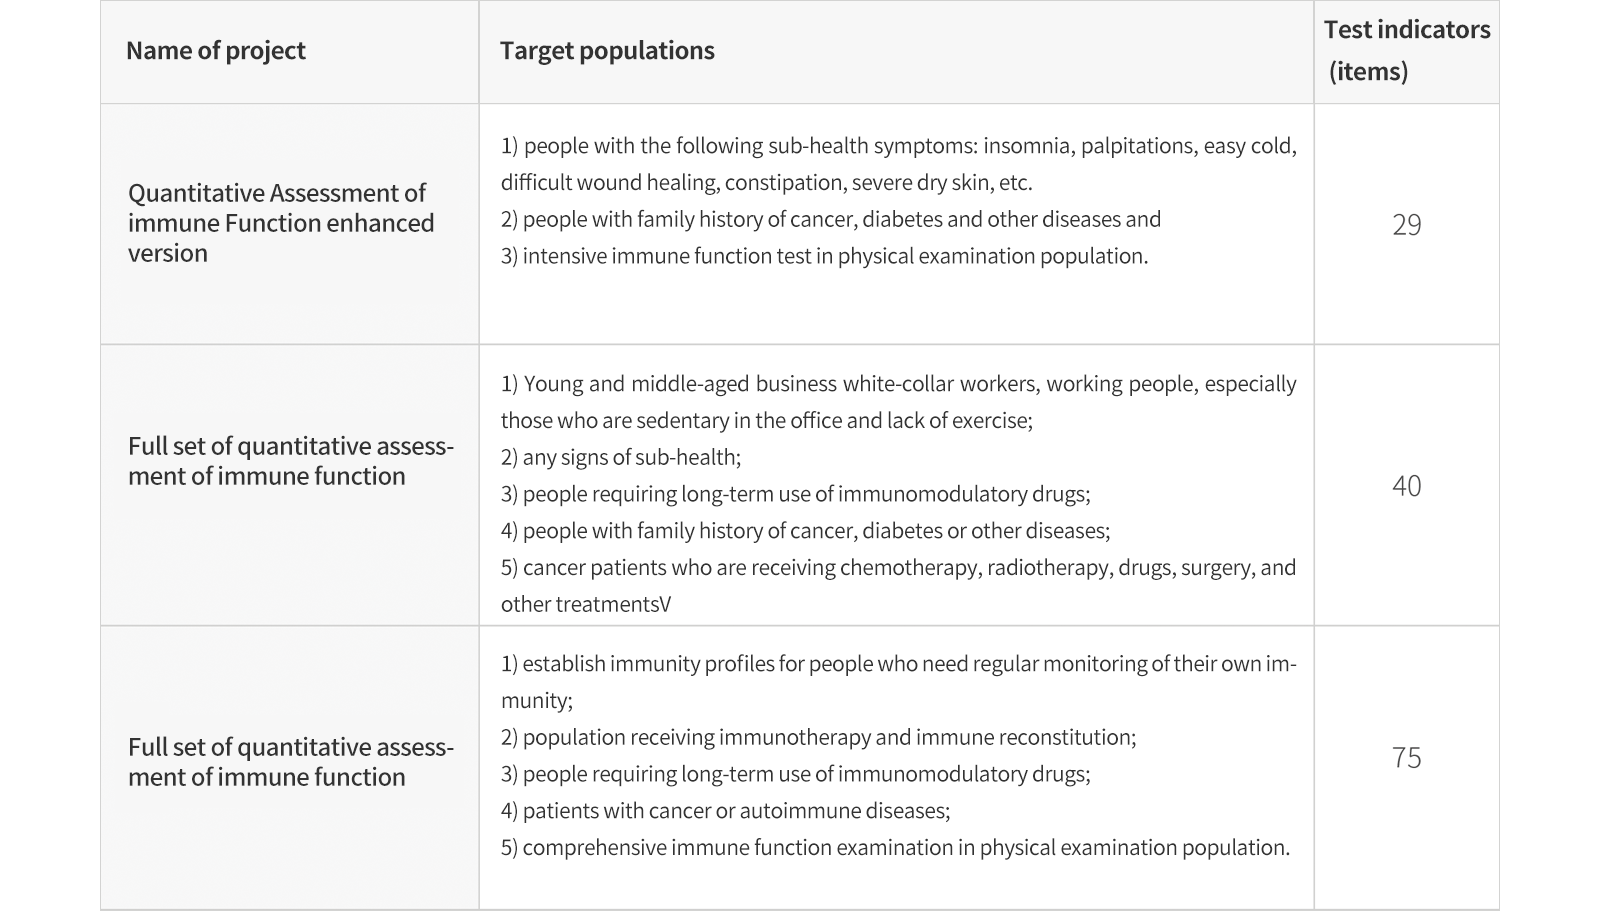Click the test indicator value 40

pos(1406,486)
